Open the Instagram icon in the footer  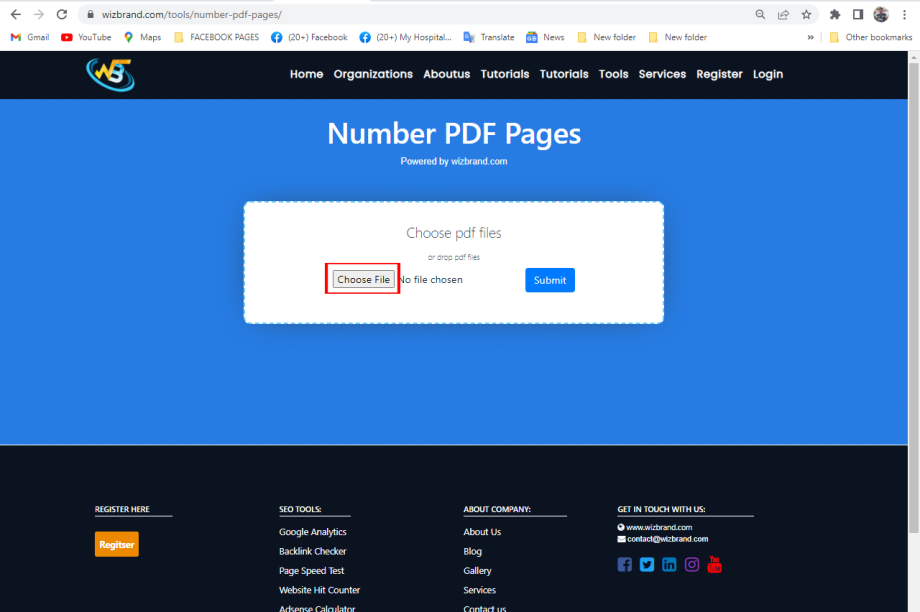(x=691, y=564)
